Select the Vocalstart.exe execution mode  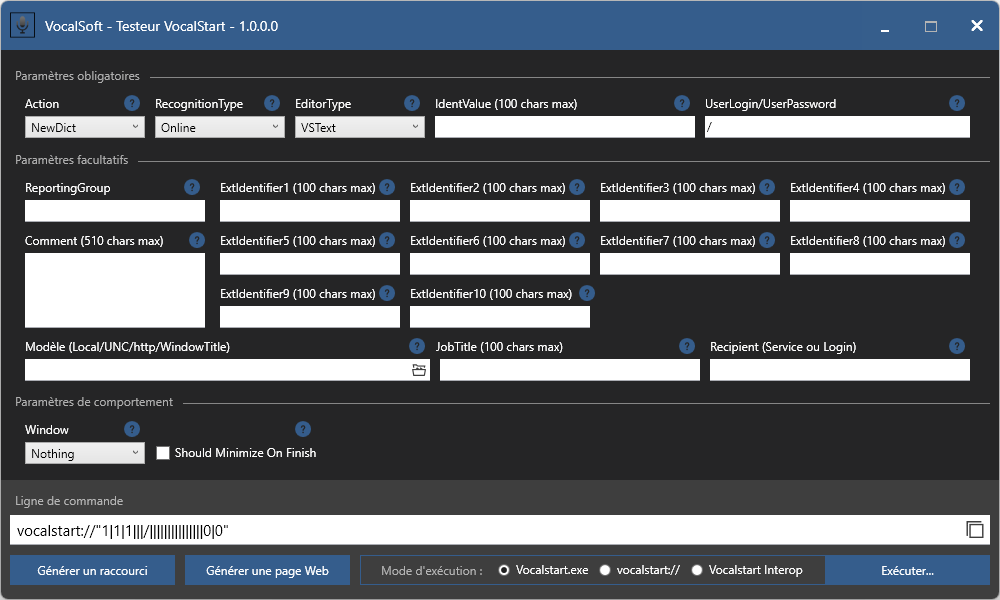pos(504,570)
